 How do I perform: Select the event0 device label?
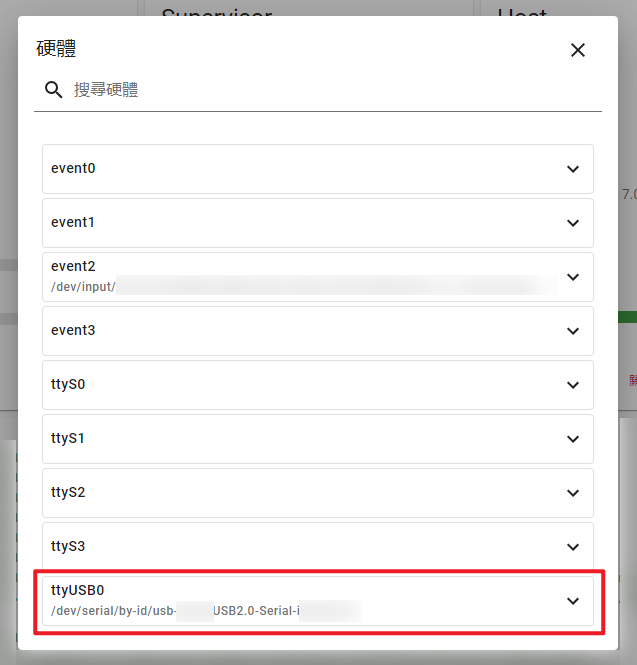(73, 168)
